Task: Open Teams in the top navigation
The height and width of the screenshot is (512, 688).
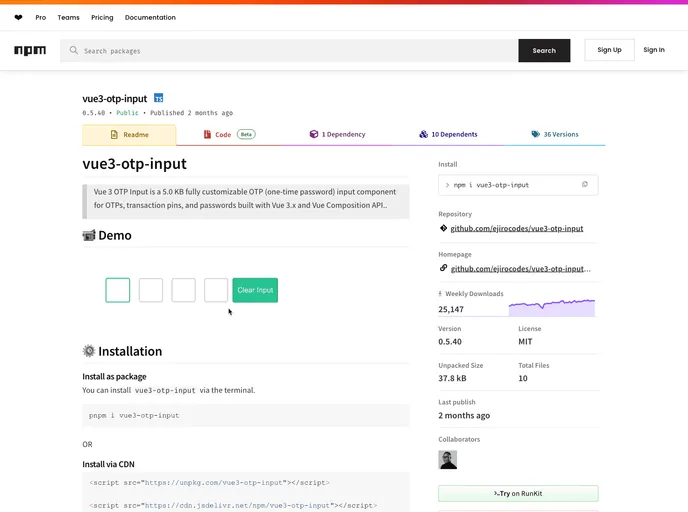Action: pos(68,18)
